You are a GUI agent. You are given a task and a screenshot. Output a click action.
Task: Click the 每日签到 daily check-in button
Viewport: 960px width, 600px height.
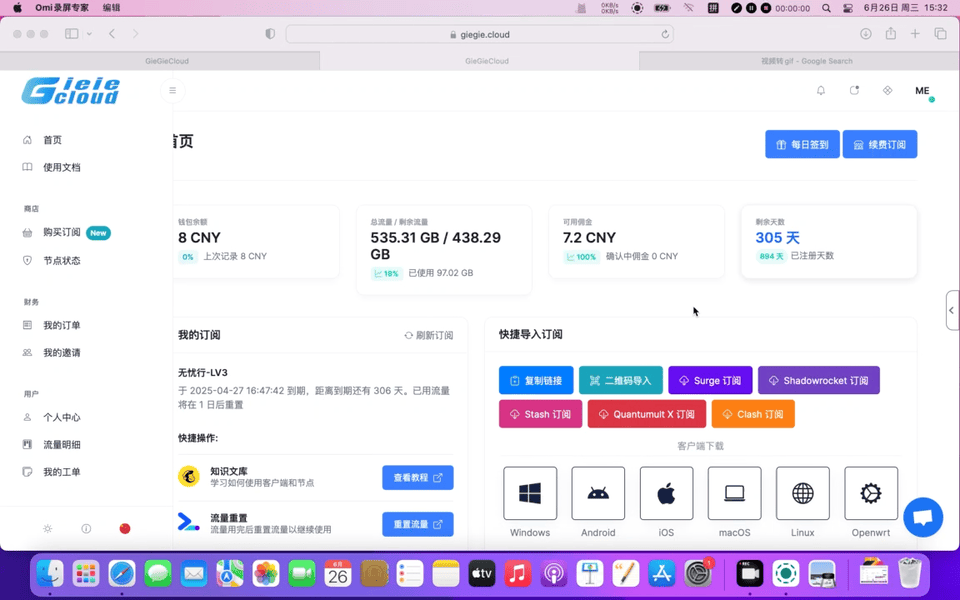click(x=802, y=144)
